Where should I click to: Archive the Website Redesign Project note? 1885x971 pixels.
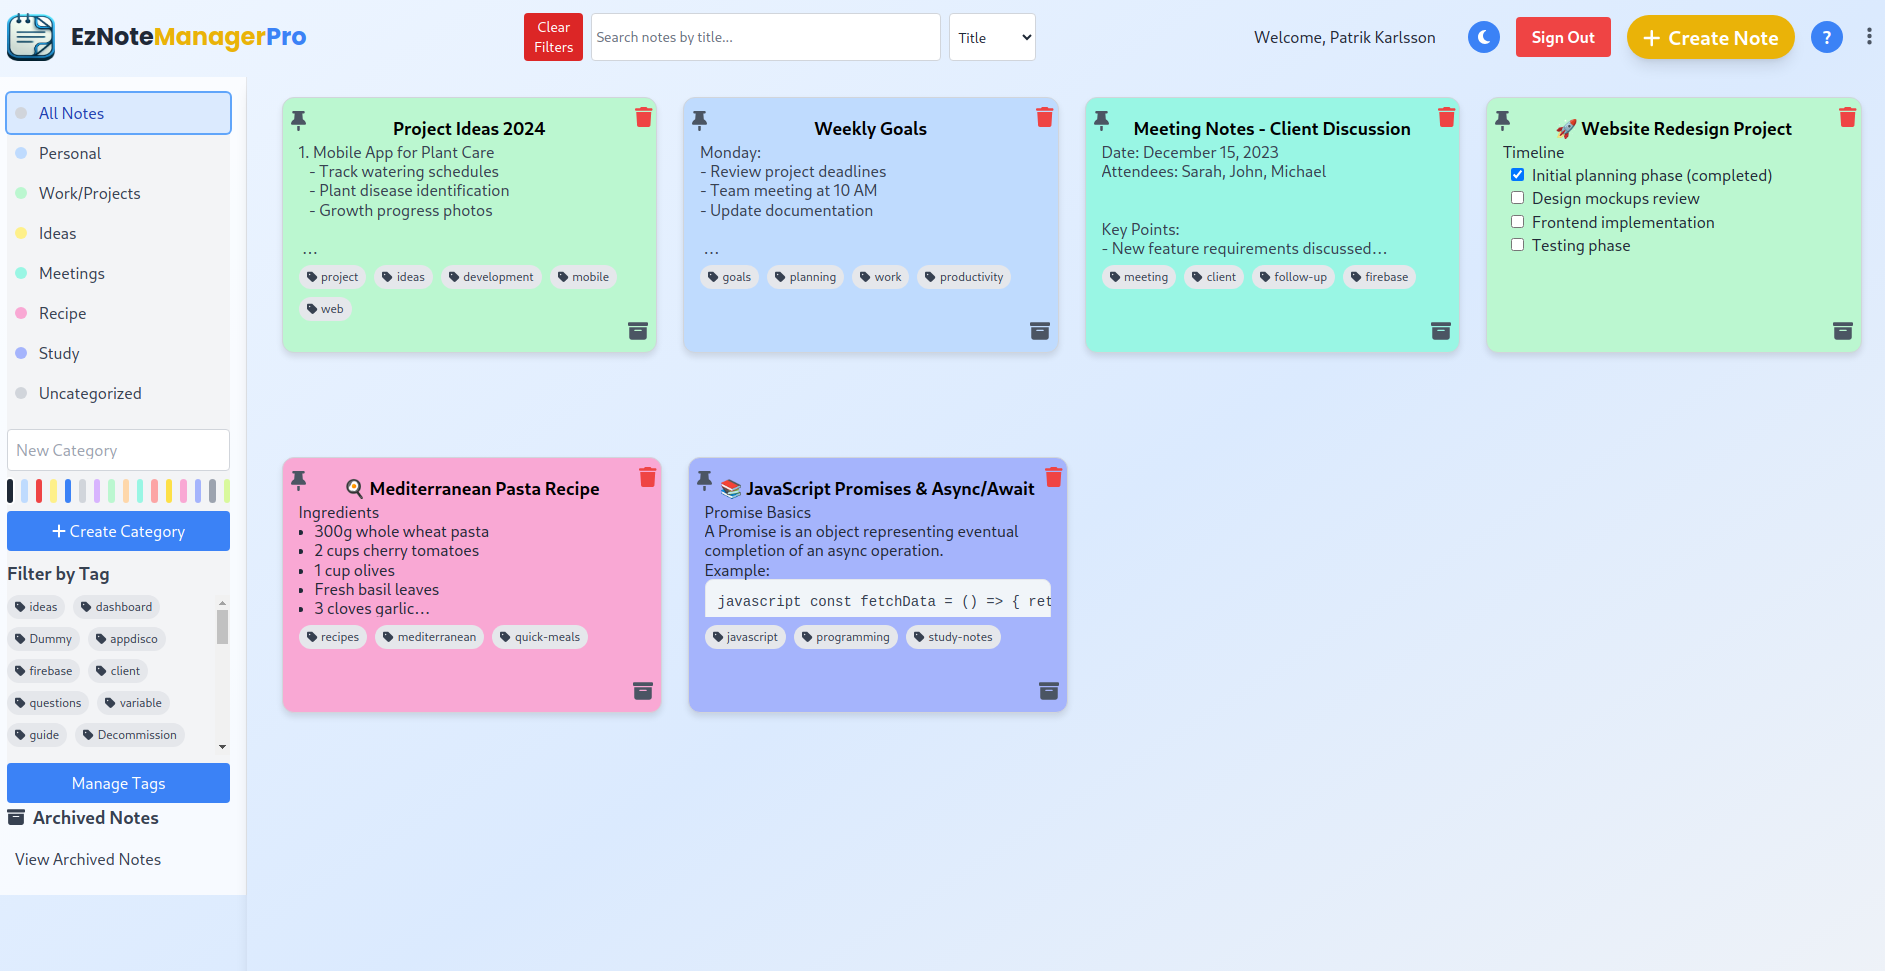click(1843, 331)
